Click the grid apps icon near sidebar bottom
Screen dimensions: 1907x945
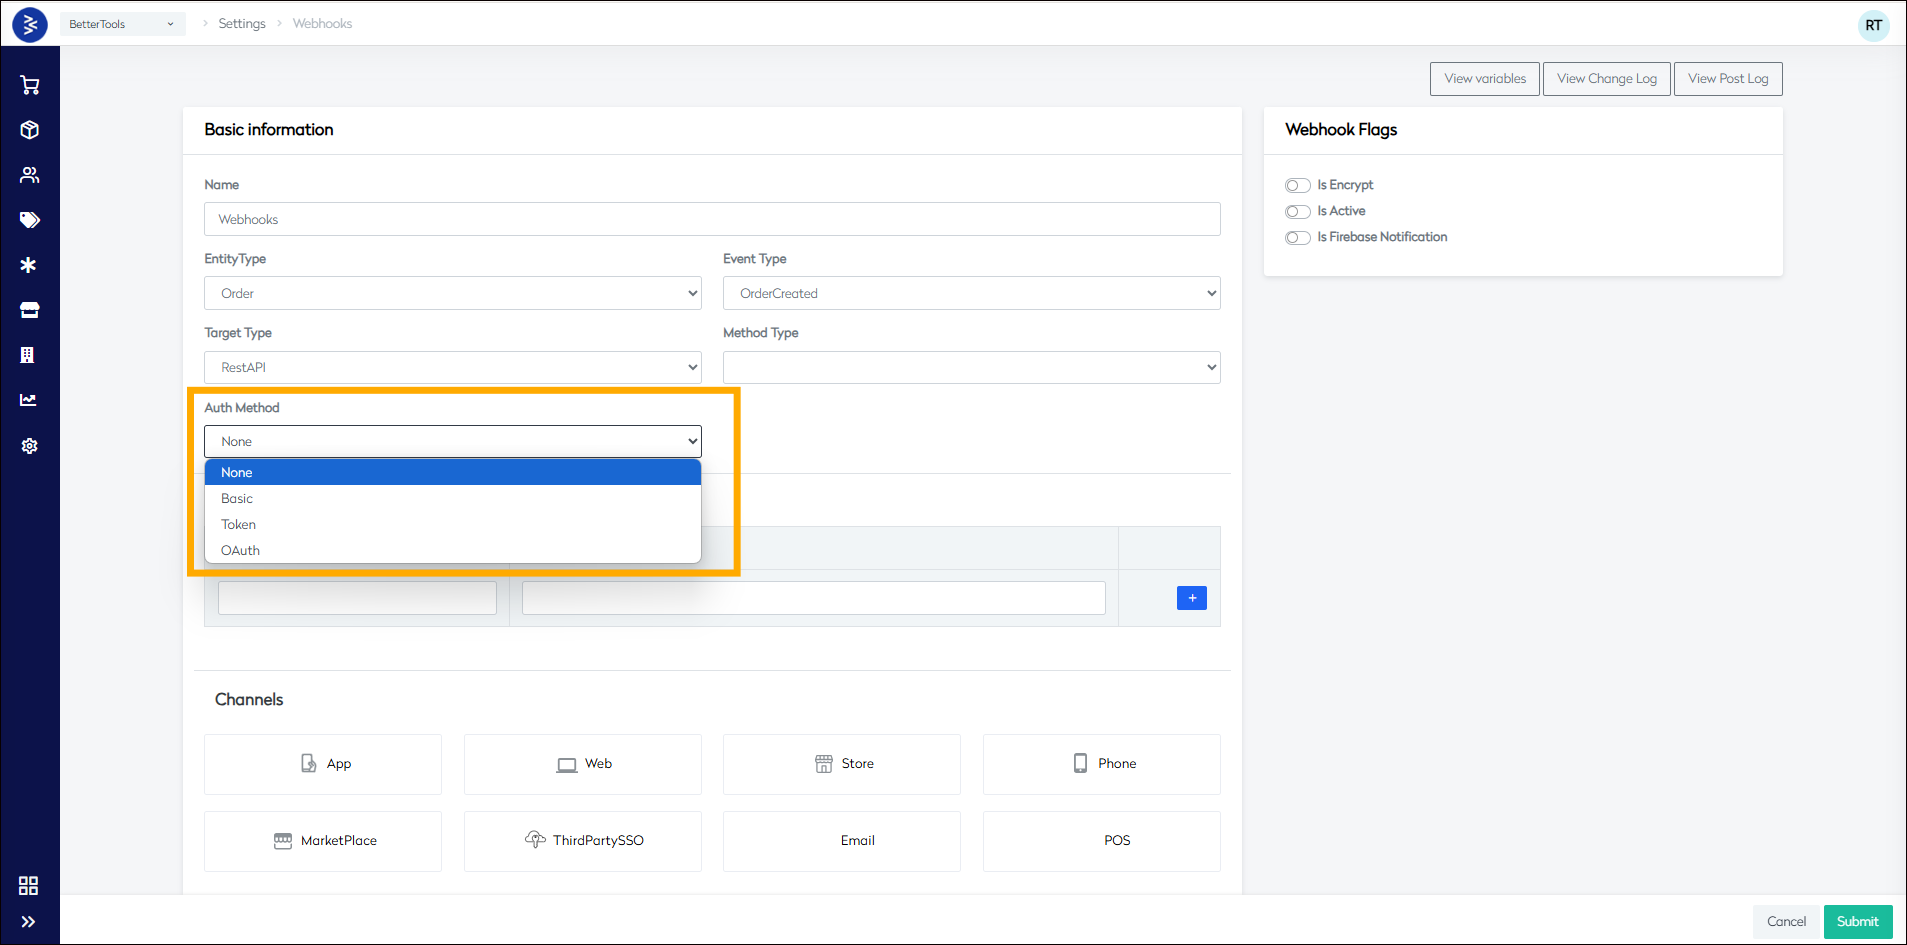(x=29, y=885)
